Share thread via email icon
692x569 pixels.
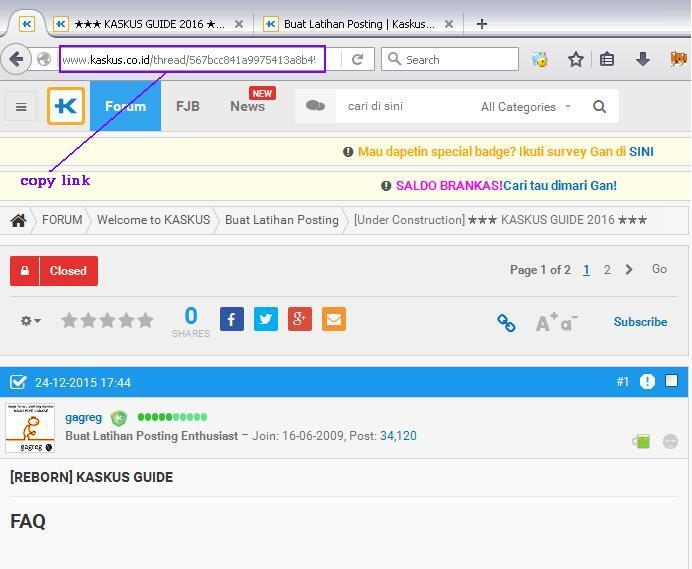[x=334, y=319]
